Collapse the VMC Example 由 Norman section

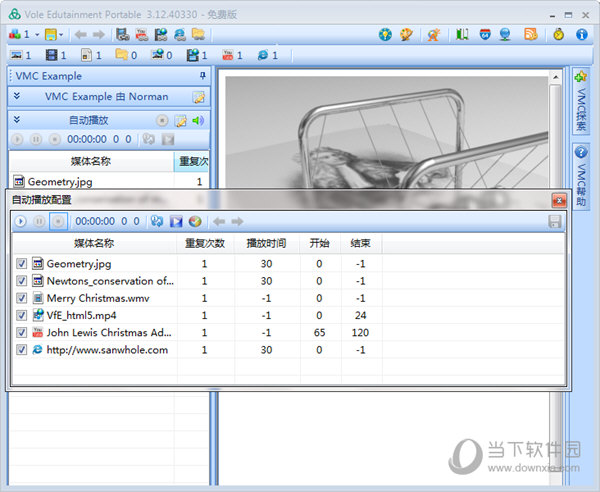click(x=16, y=97)
